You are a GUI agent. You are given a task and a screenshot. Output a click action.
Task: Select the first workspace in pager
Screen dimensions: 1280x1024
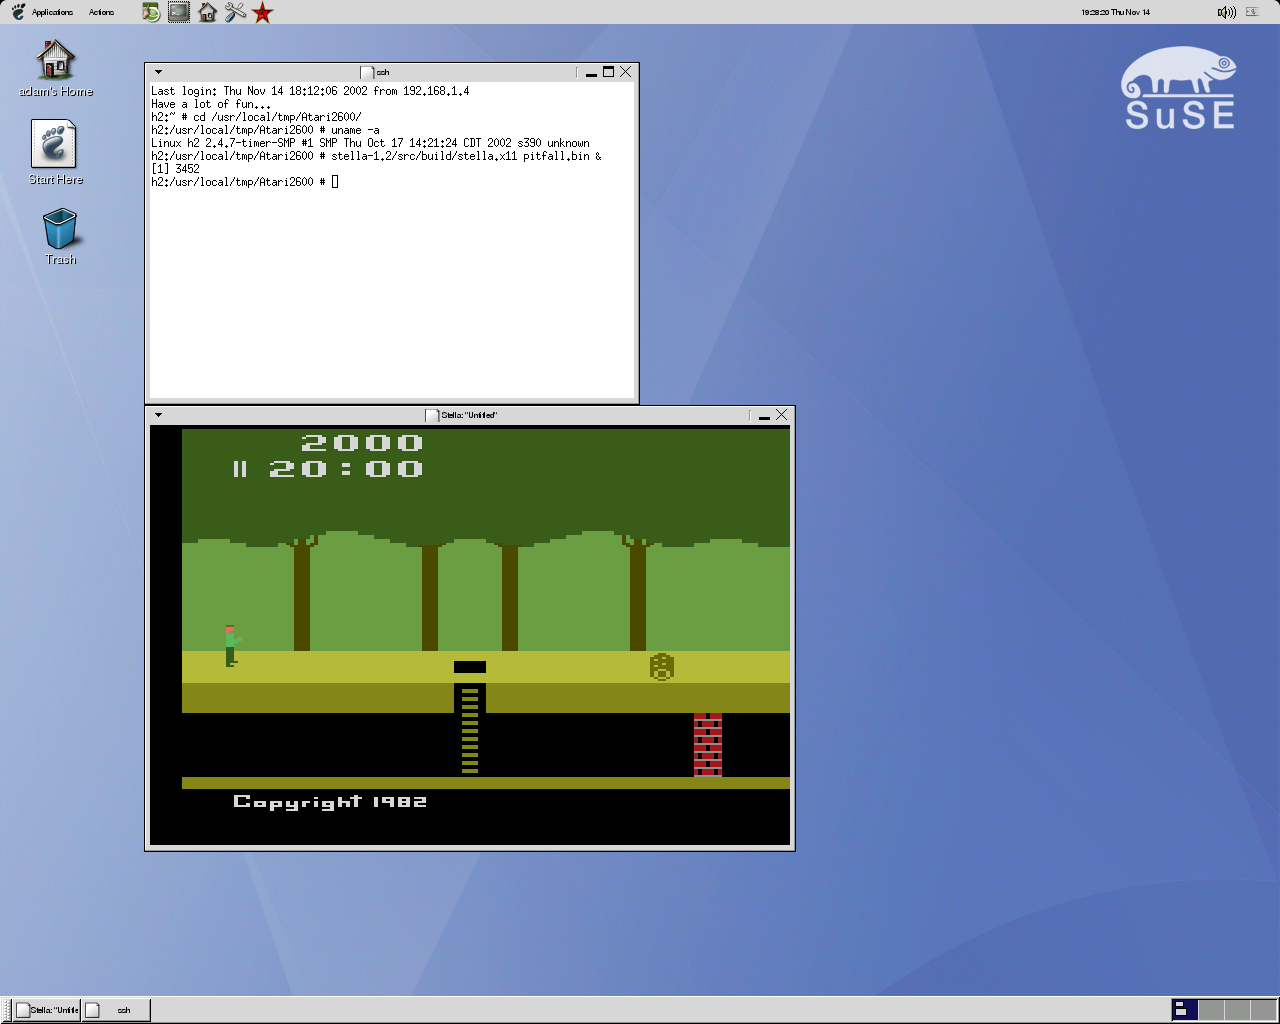[x=1184, y=1010]
